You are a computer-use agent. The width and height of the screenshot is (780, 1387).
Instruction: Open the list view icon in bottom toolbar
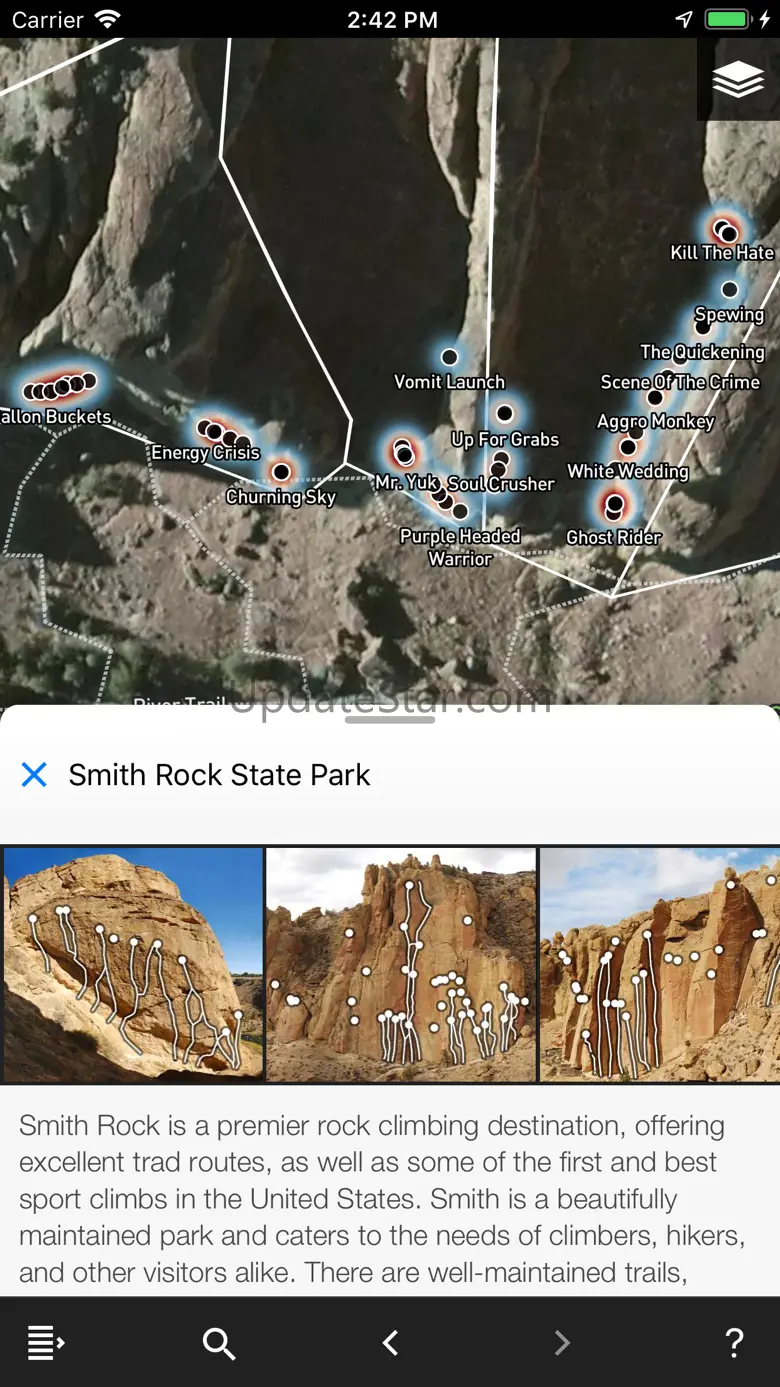(45, 1342)
